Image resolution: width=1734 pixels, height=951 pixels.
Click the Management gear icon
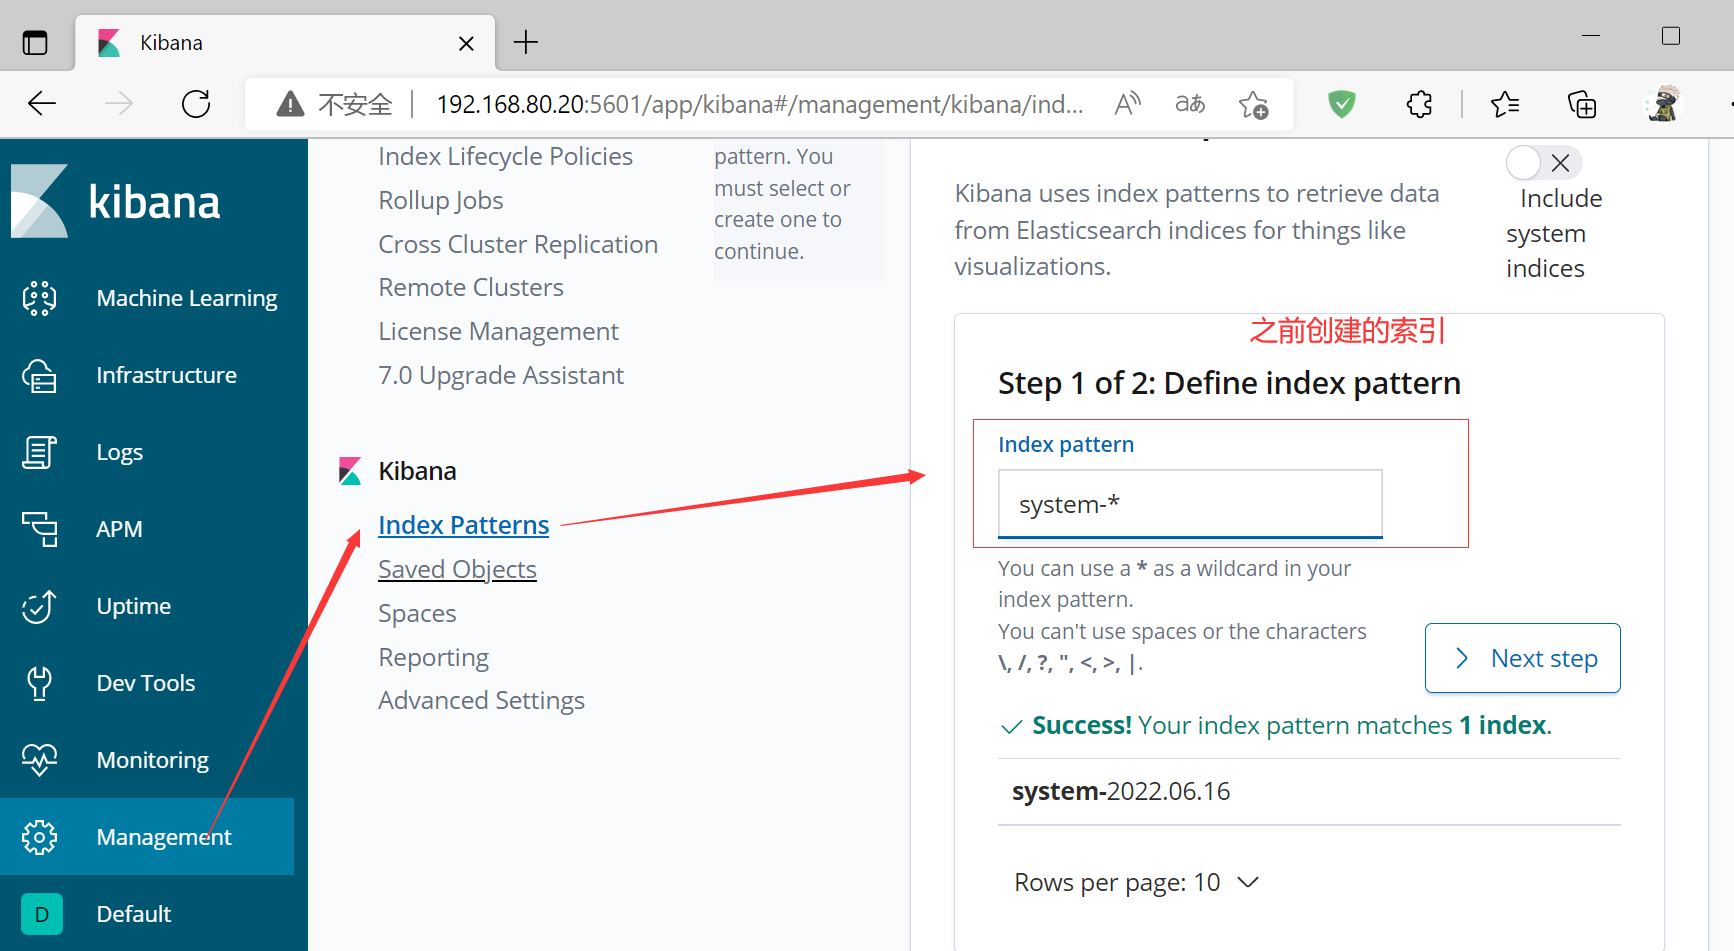[x=40, y=837]
